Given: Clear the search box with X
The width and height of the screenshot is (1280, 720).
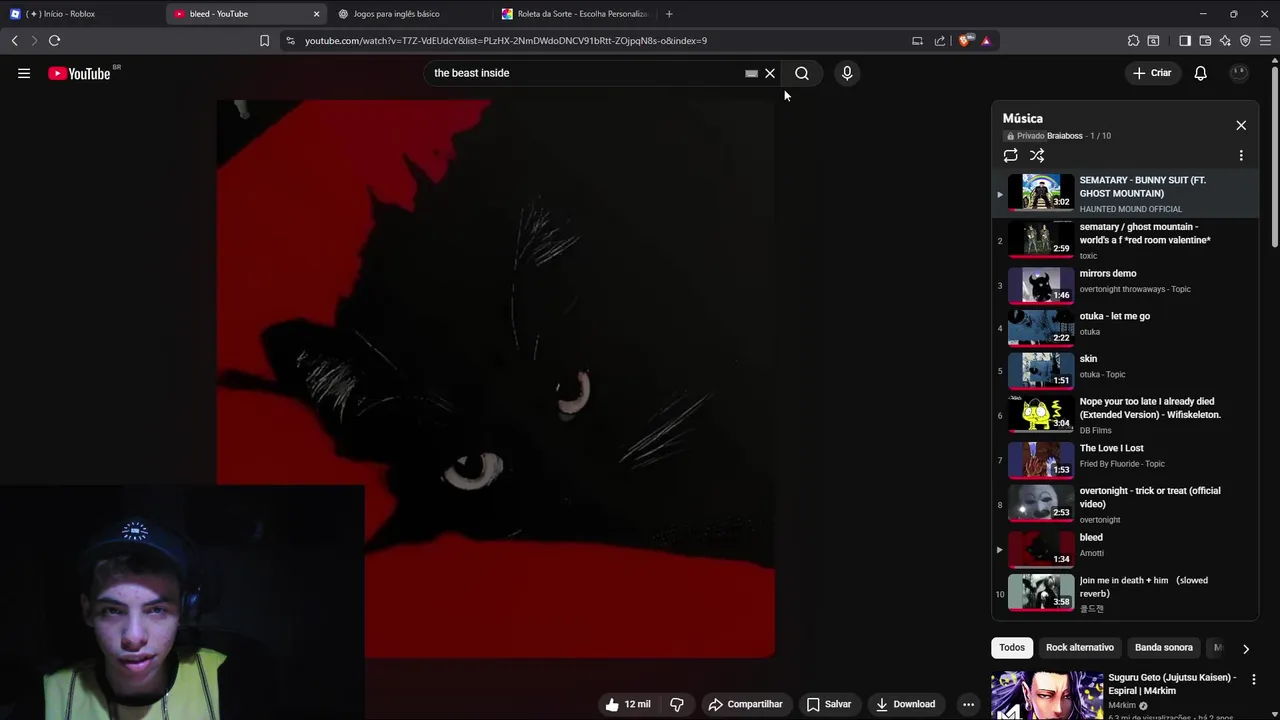Looking at the screenshot, I should tap(770, 73).
